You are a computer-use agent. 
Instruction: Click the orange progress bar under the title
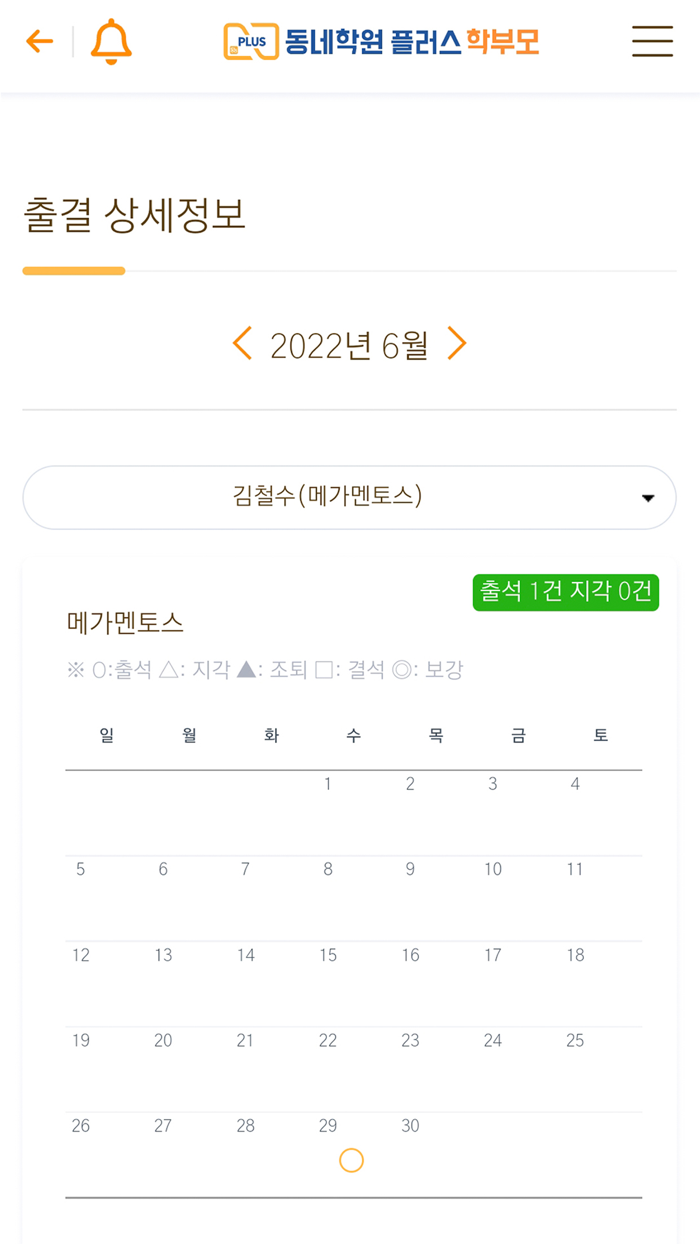73,270
